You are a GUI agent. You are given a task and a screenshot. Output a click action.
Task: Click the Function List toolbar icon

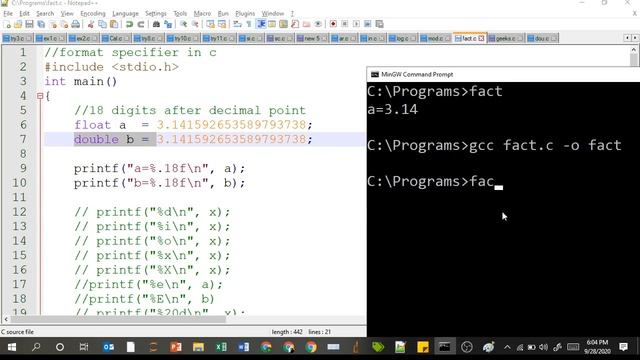[295, 24]
